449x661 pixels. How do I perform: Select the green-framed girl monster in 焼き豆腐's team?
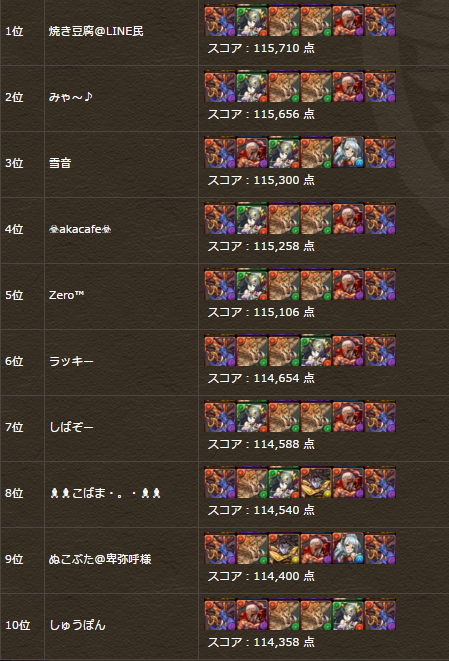coord(252,20)
